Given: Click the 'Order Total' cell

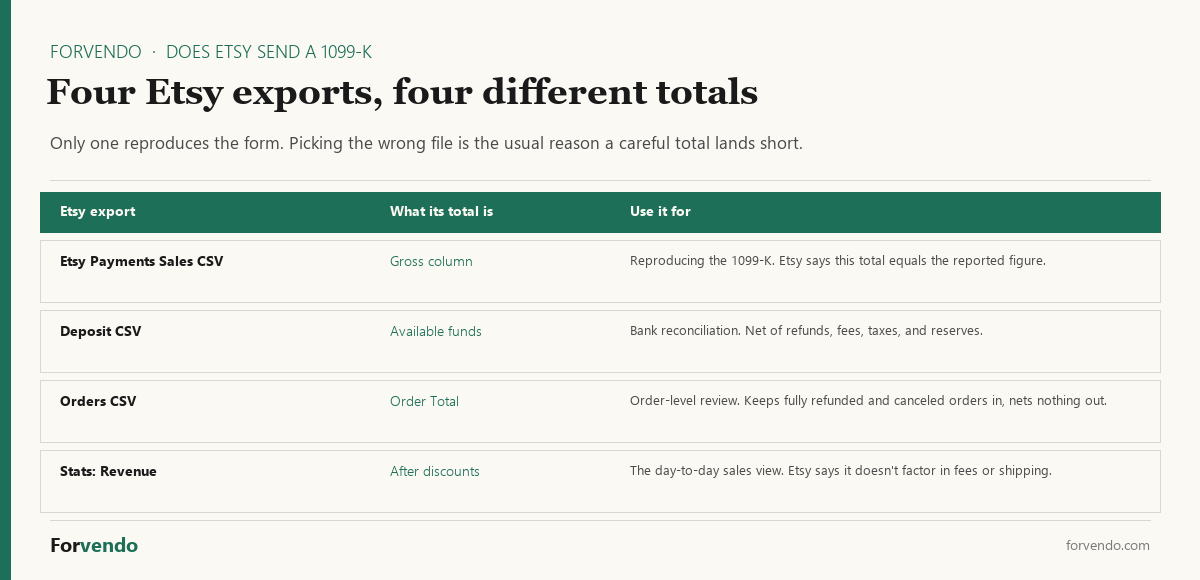Looking at the screenshot, I should [424, 401].
